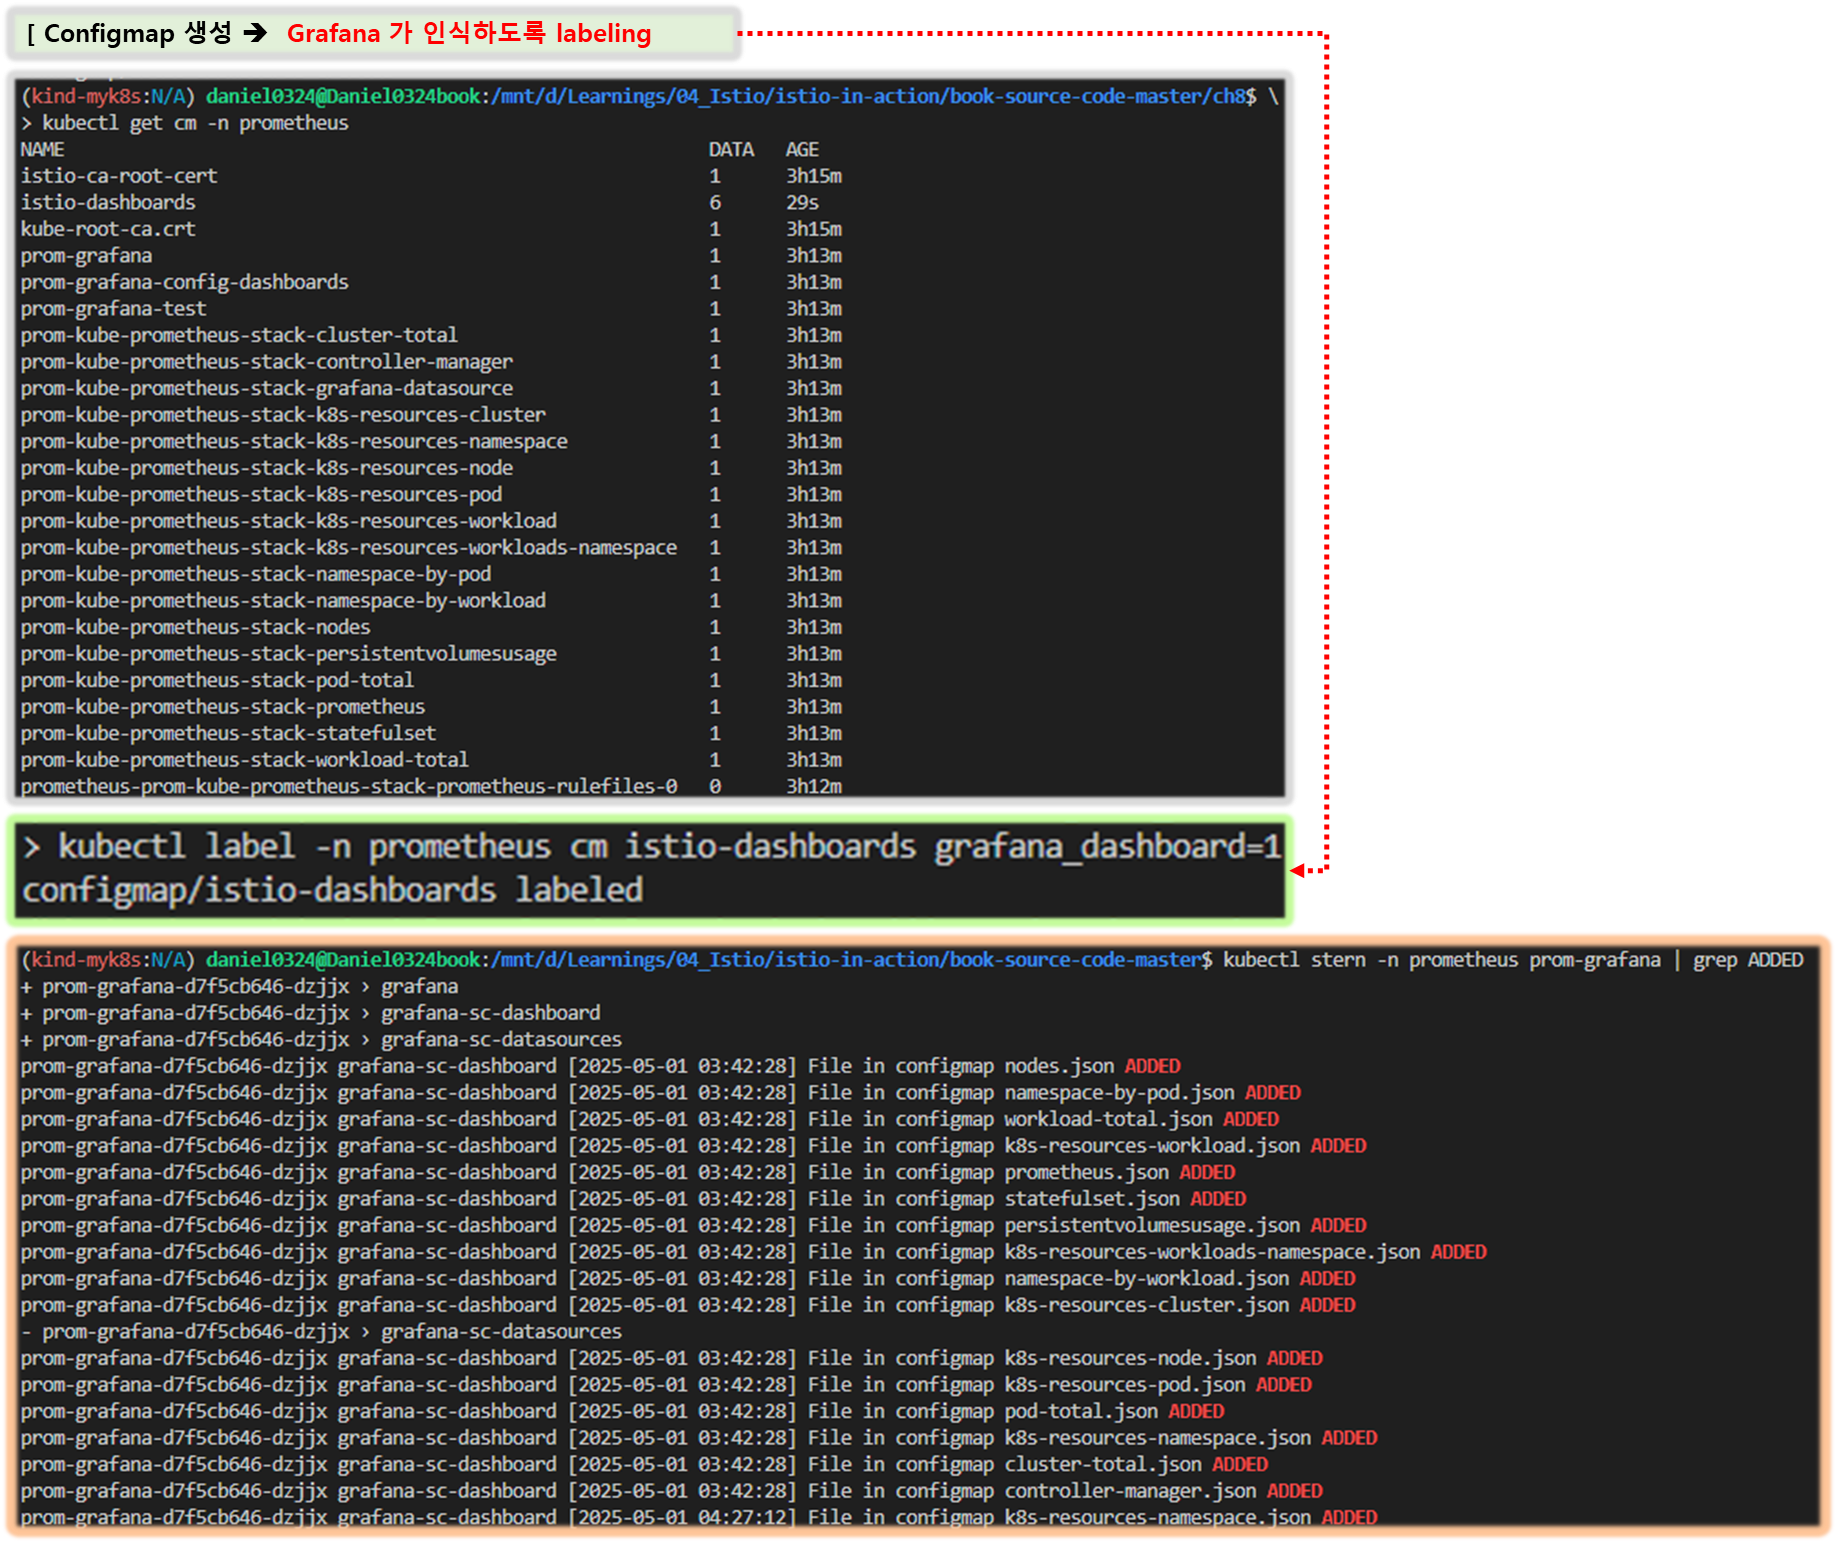Click prom-kube-prometheus-stack-namespace-by-pod entry
The width and height of the screenshot is (1837, 1543).
[255, 574]
